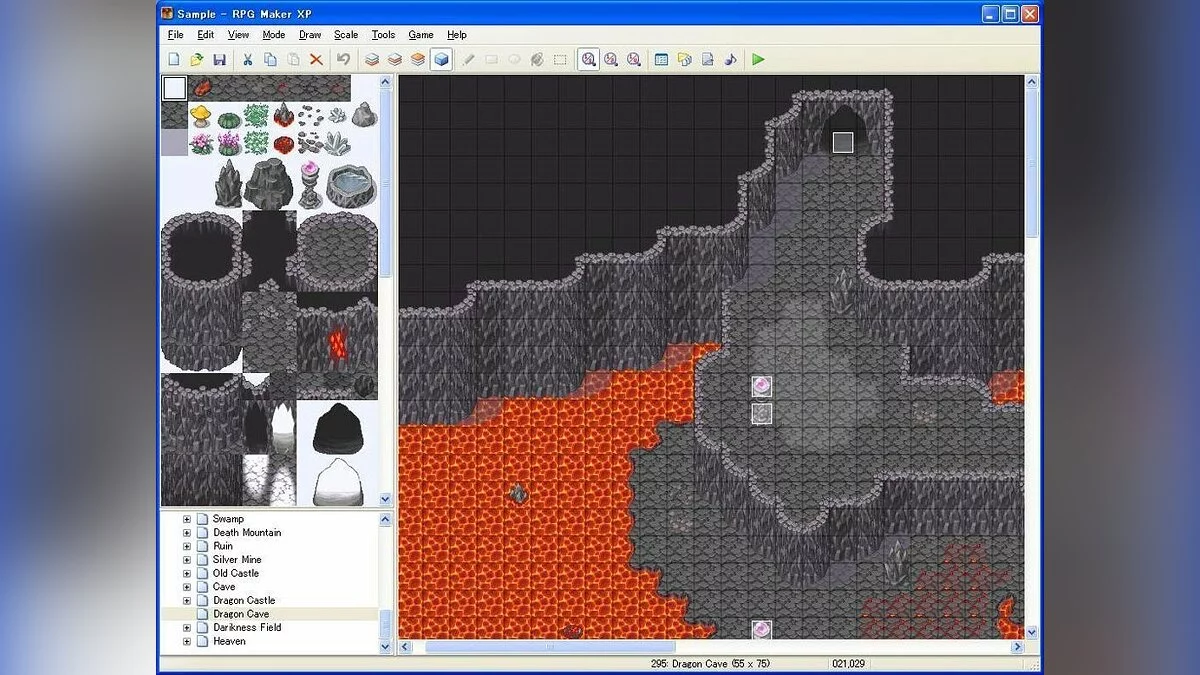The image size is (1200, 675).
Task: Open the Game menu
Action: (x=420, y=35)
